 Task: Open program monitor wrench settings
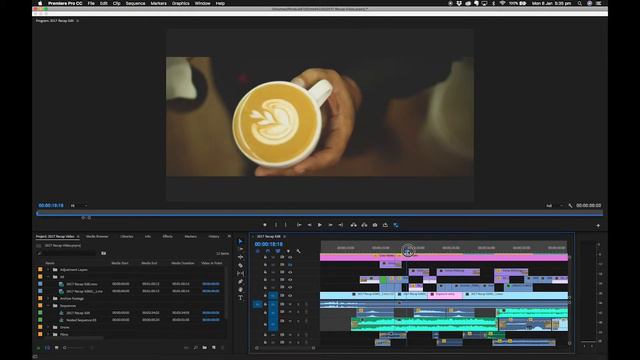click(x=570, y=206)
